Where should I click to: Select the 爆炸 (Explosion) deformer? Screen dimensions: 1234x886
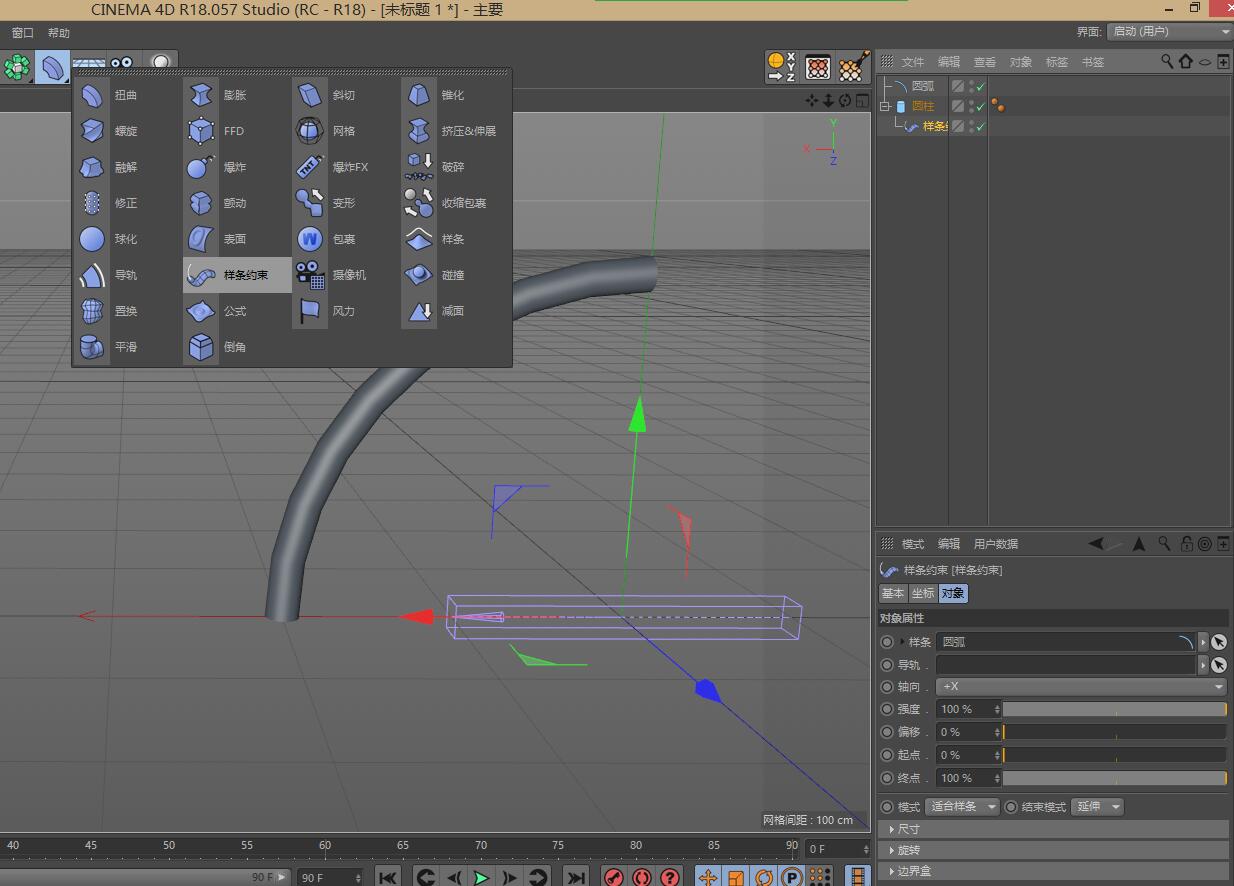(x=201, y=167)
